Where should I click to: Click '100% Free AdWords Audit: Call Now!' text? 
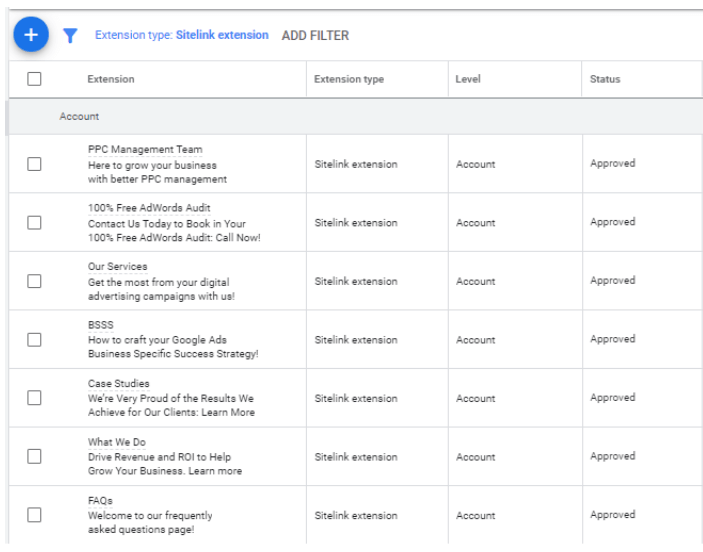[174, 238]
